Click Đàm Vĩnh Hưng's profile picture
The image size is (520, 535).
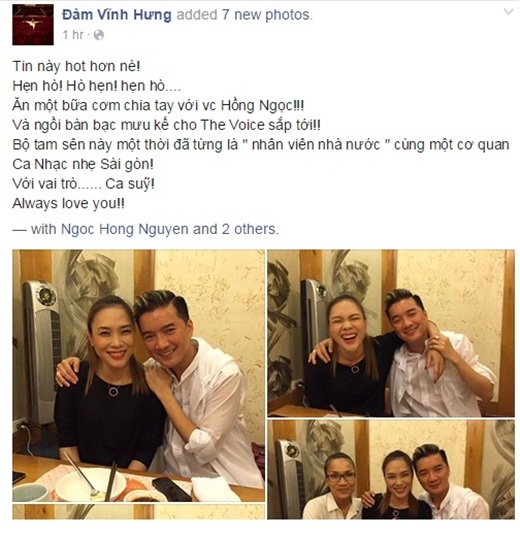point(33,25)
